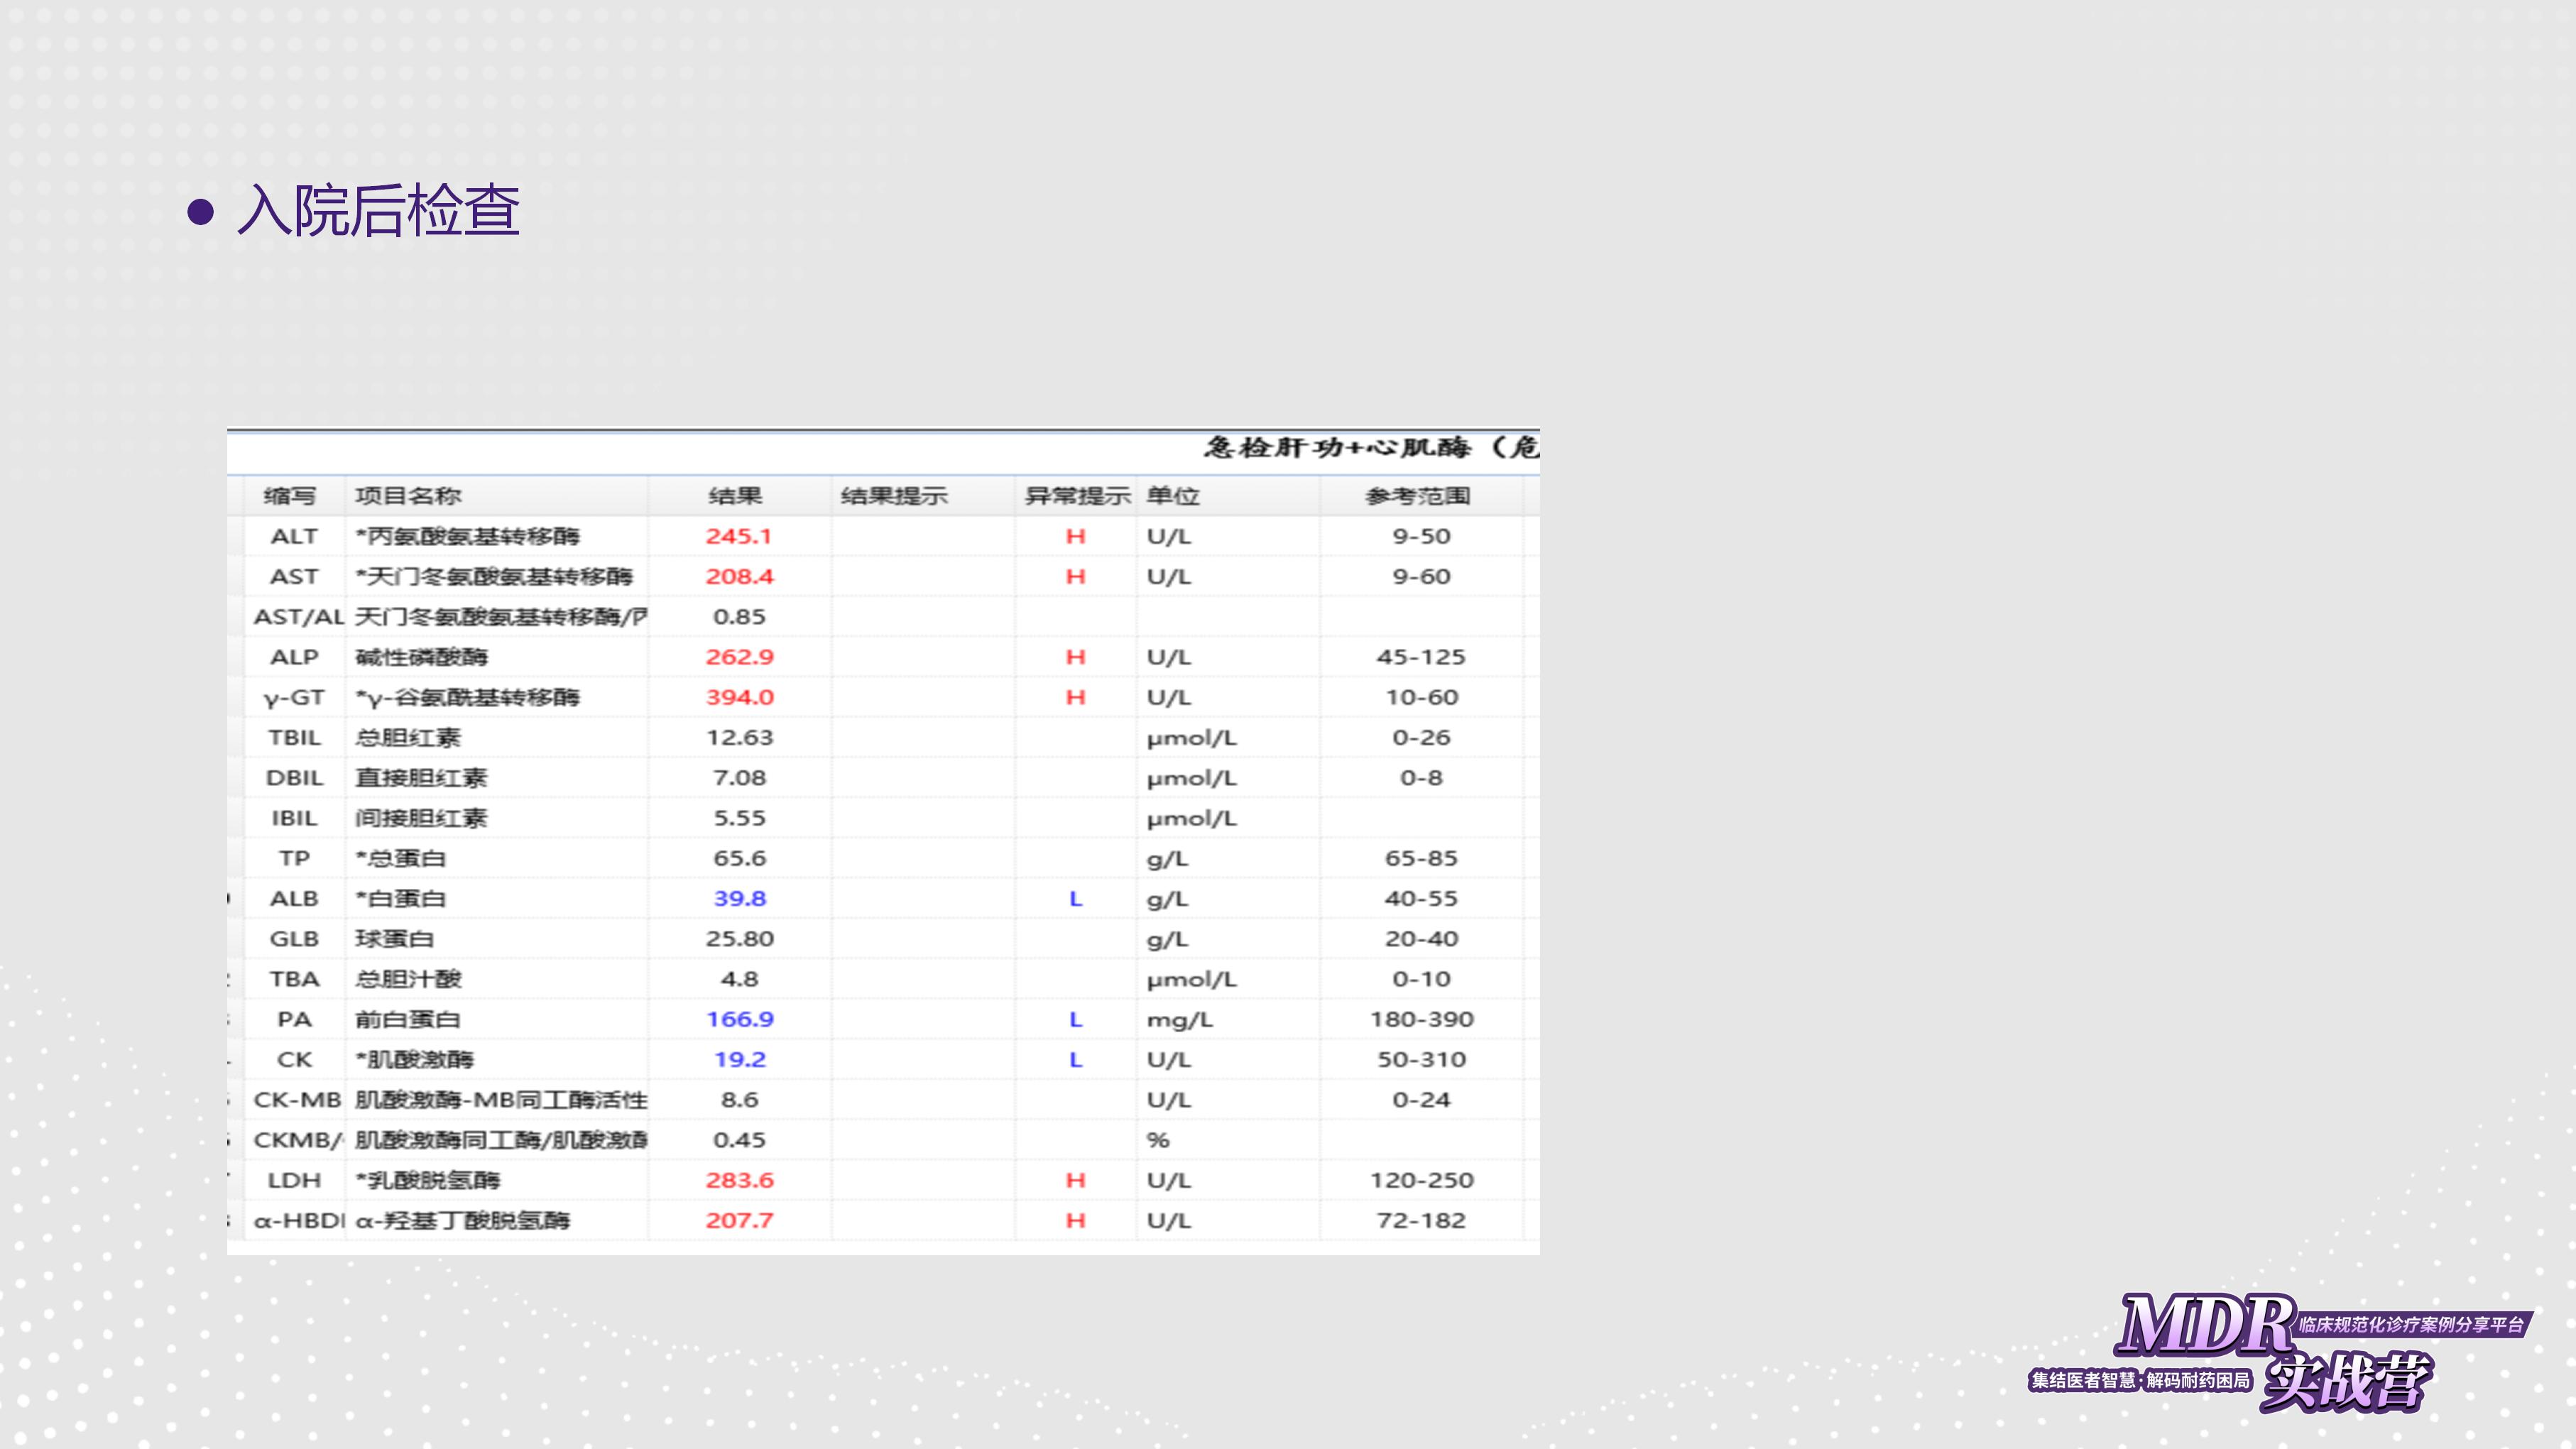This screenshot has height=1449, width=2576.
Task: Click the 结果 column header
Action: pos(736,496)
